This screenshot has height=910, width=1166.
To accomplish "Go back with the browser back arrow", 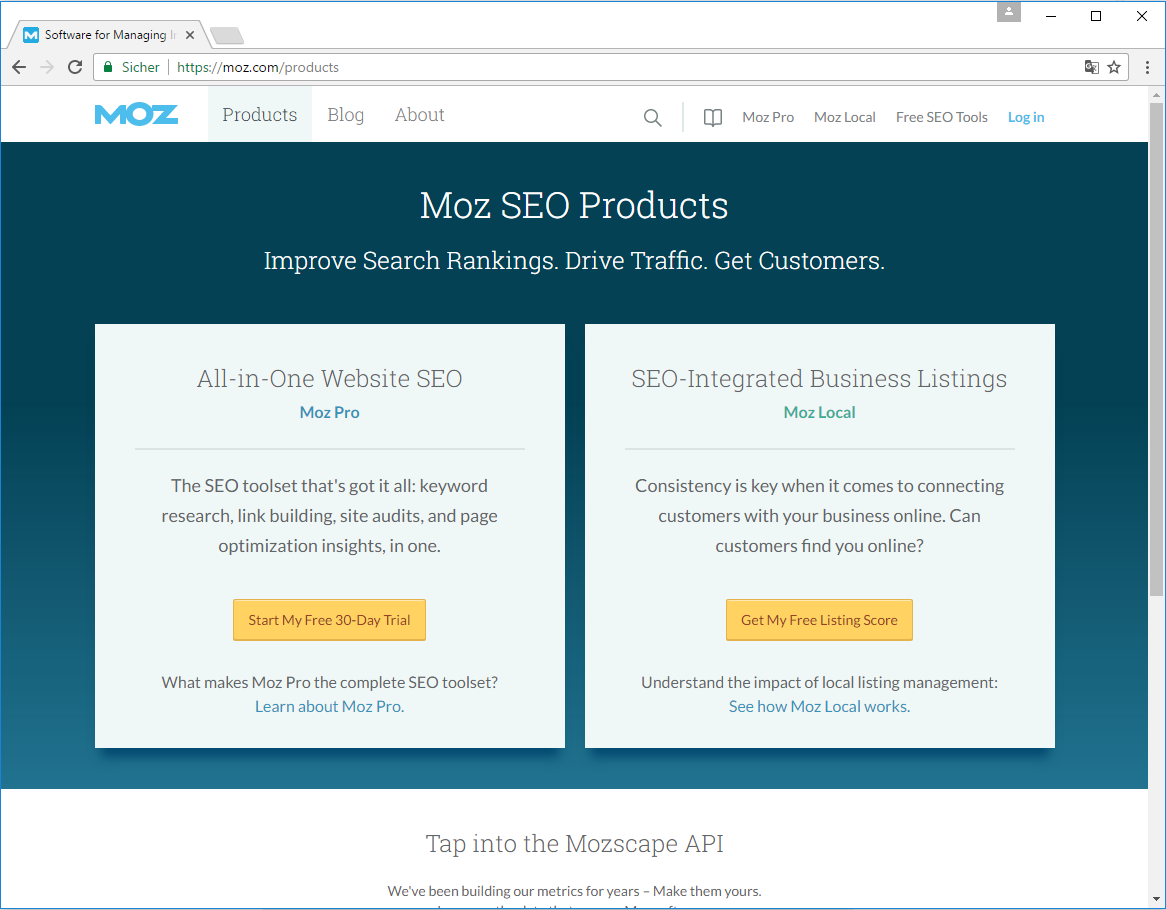I will tap(19, 67).
